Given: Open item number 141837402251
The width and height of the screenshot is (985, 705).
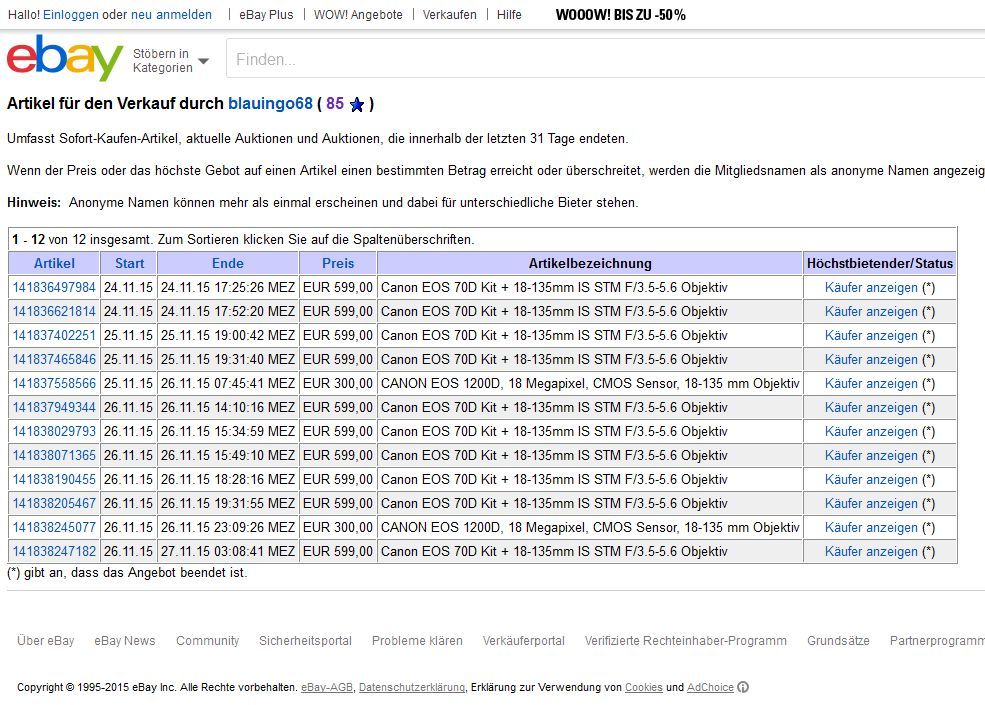Looking at the screenshot, I should point(54,335).
